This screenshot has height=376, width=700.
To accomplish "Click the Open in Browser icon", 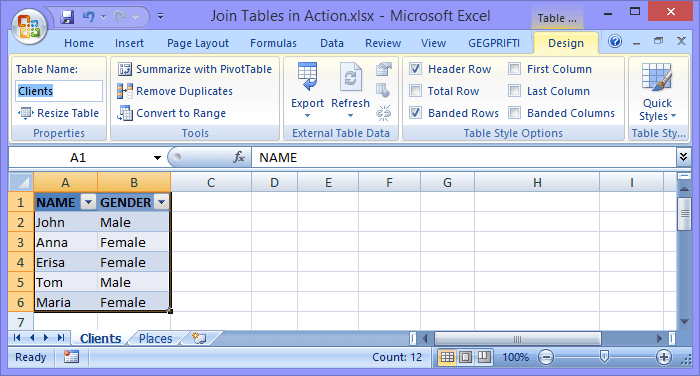I will (x=383, y=91).
